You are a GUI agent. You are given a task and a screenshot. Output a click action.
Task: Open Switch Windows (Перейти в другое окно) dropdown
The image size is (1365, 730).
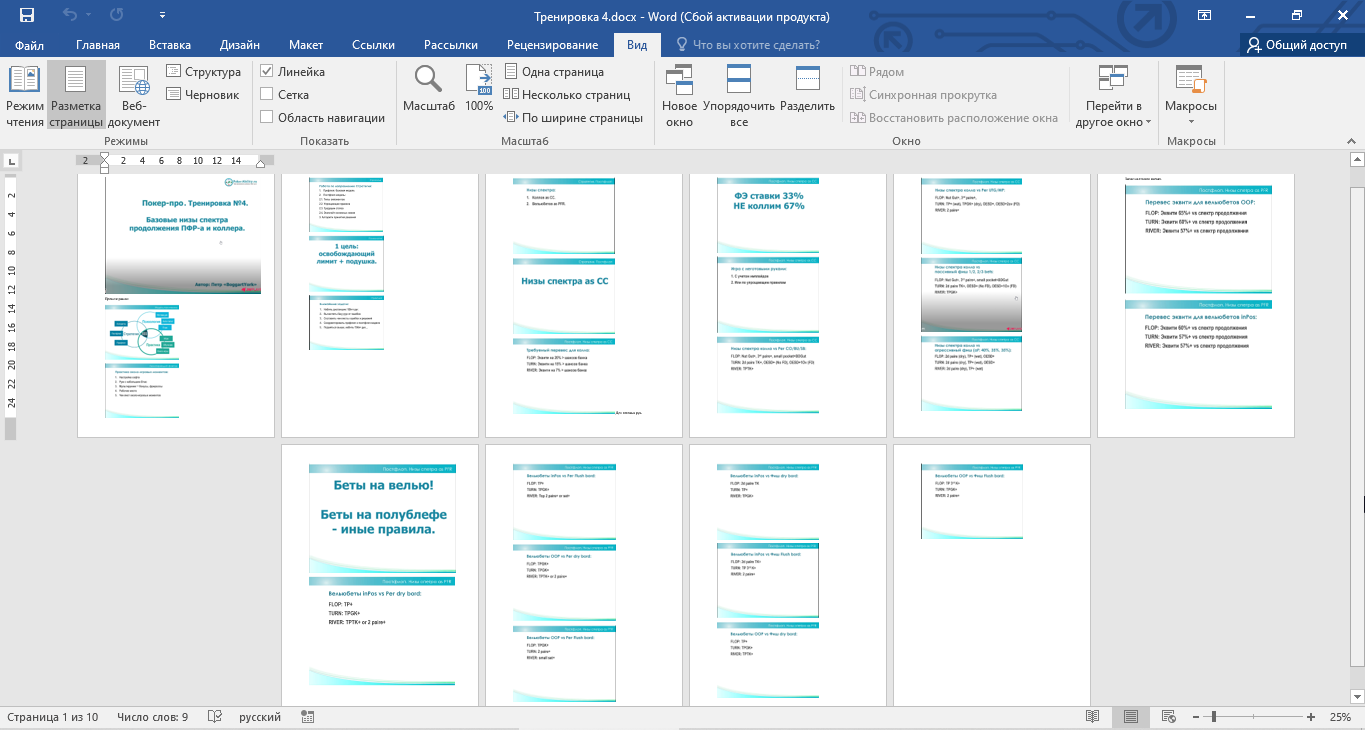(1113, 96)
